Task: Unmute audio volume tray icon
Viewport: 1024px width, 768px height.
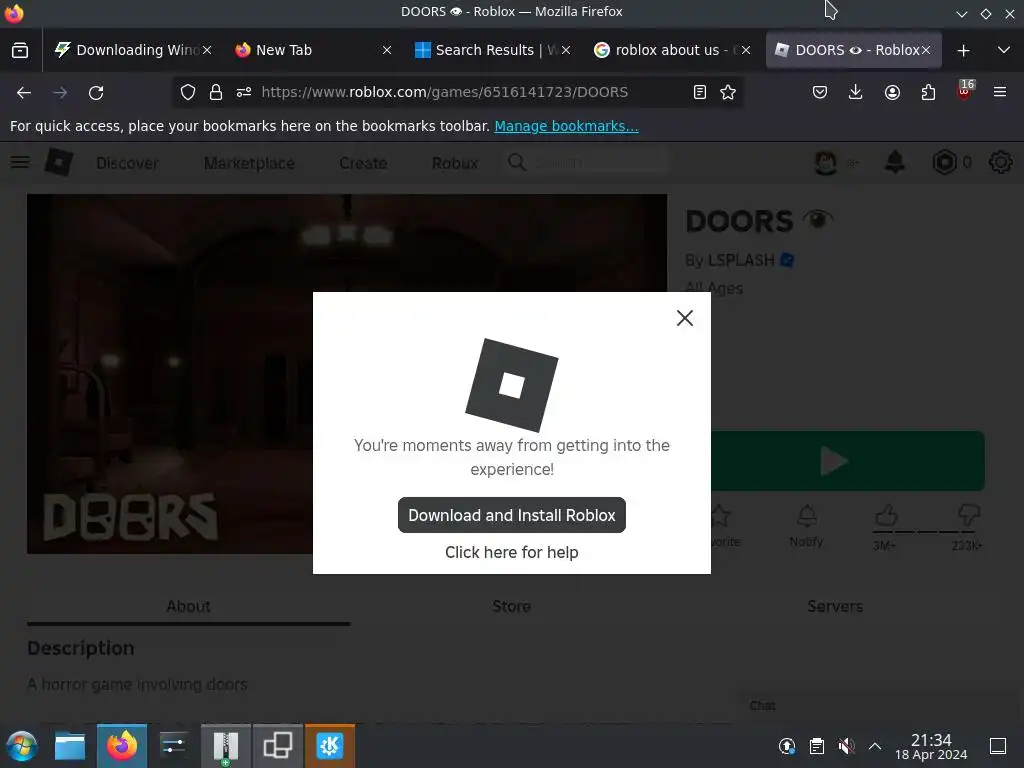Action: coord(846,746)
